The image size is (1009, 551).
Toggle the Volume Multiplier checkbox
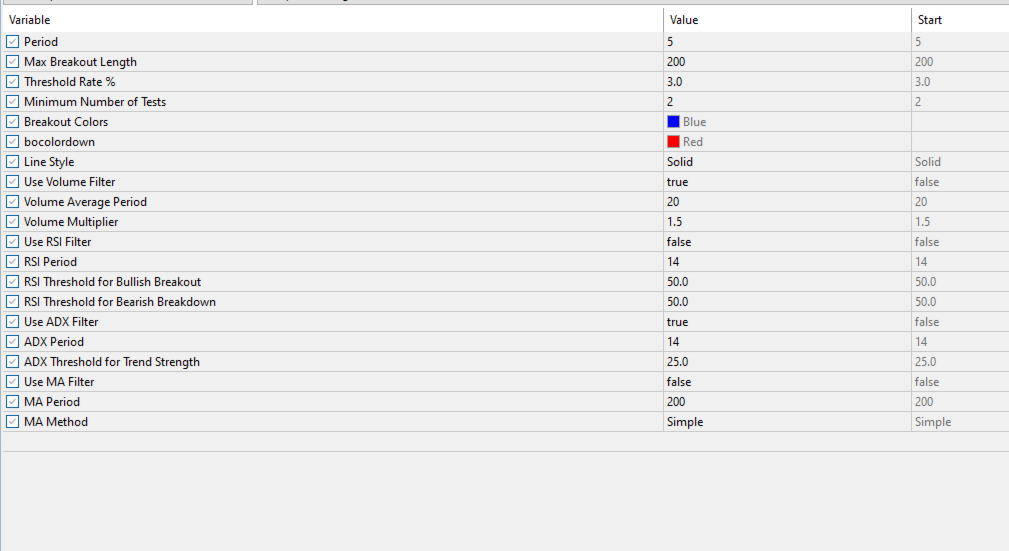(13, 221)
